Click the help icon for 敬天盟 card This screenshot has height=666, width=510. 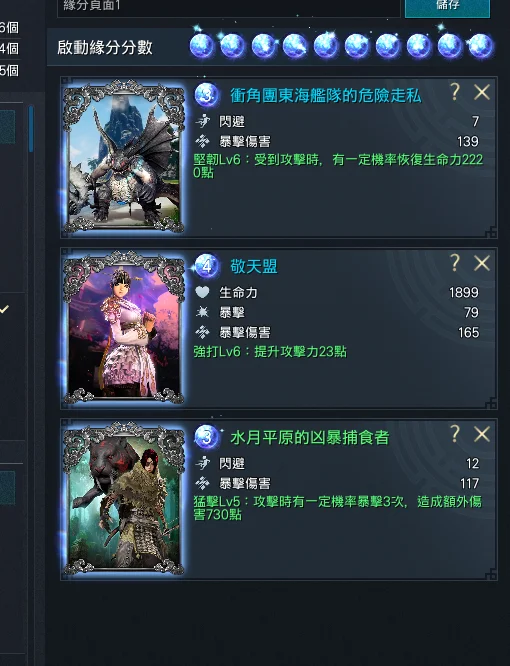click(x=455, y=263)
